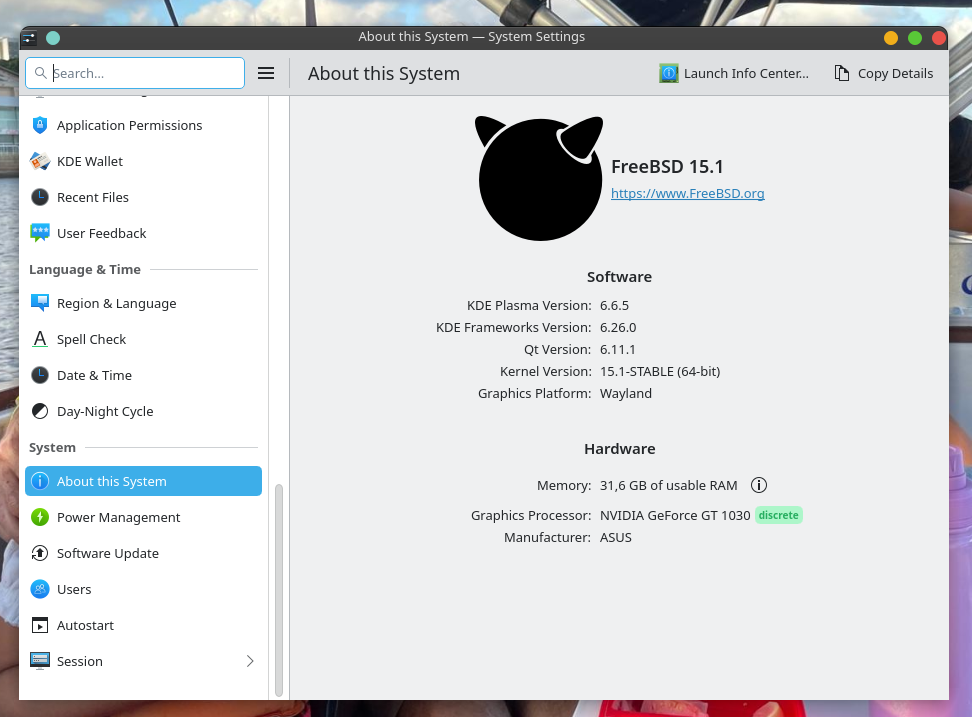Click the FreeBSD daemon logo
Viewport: 972px width, 717px height.
(x=539, y=178)
